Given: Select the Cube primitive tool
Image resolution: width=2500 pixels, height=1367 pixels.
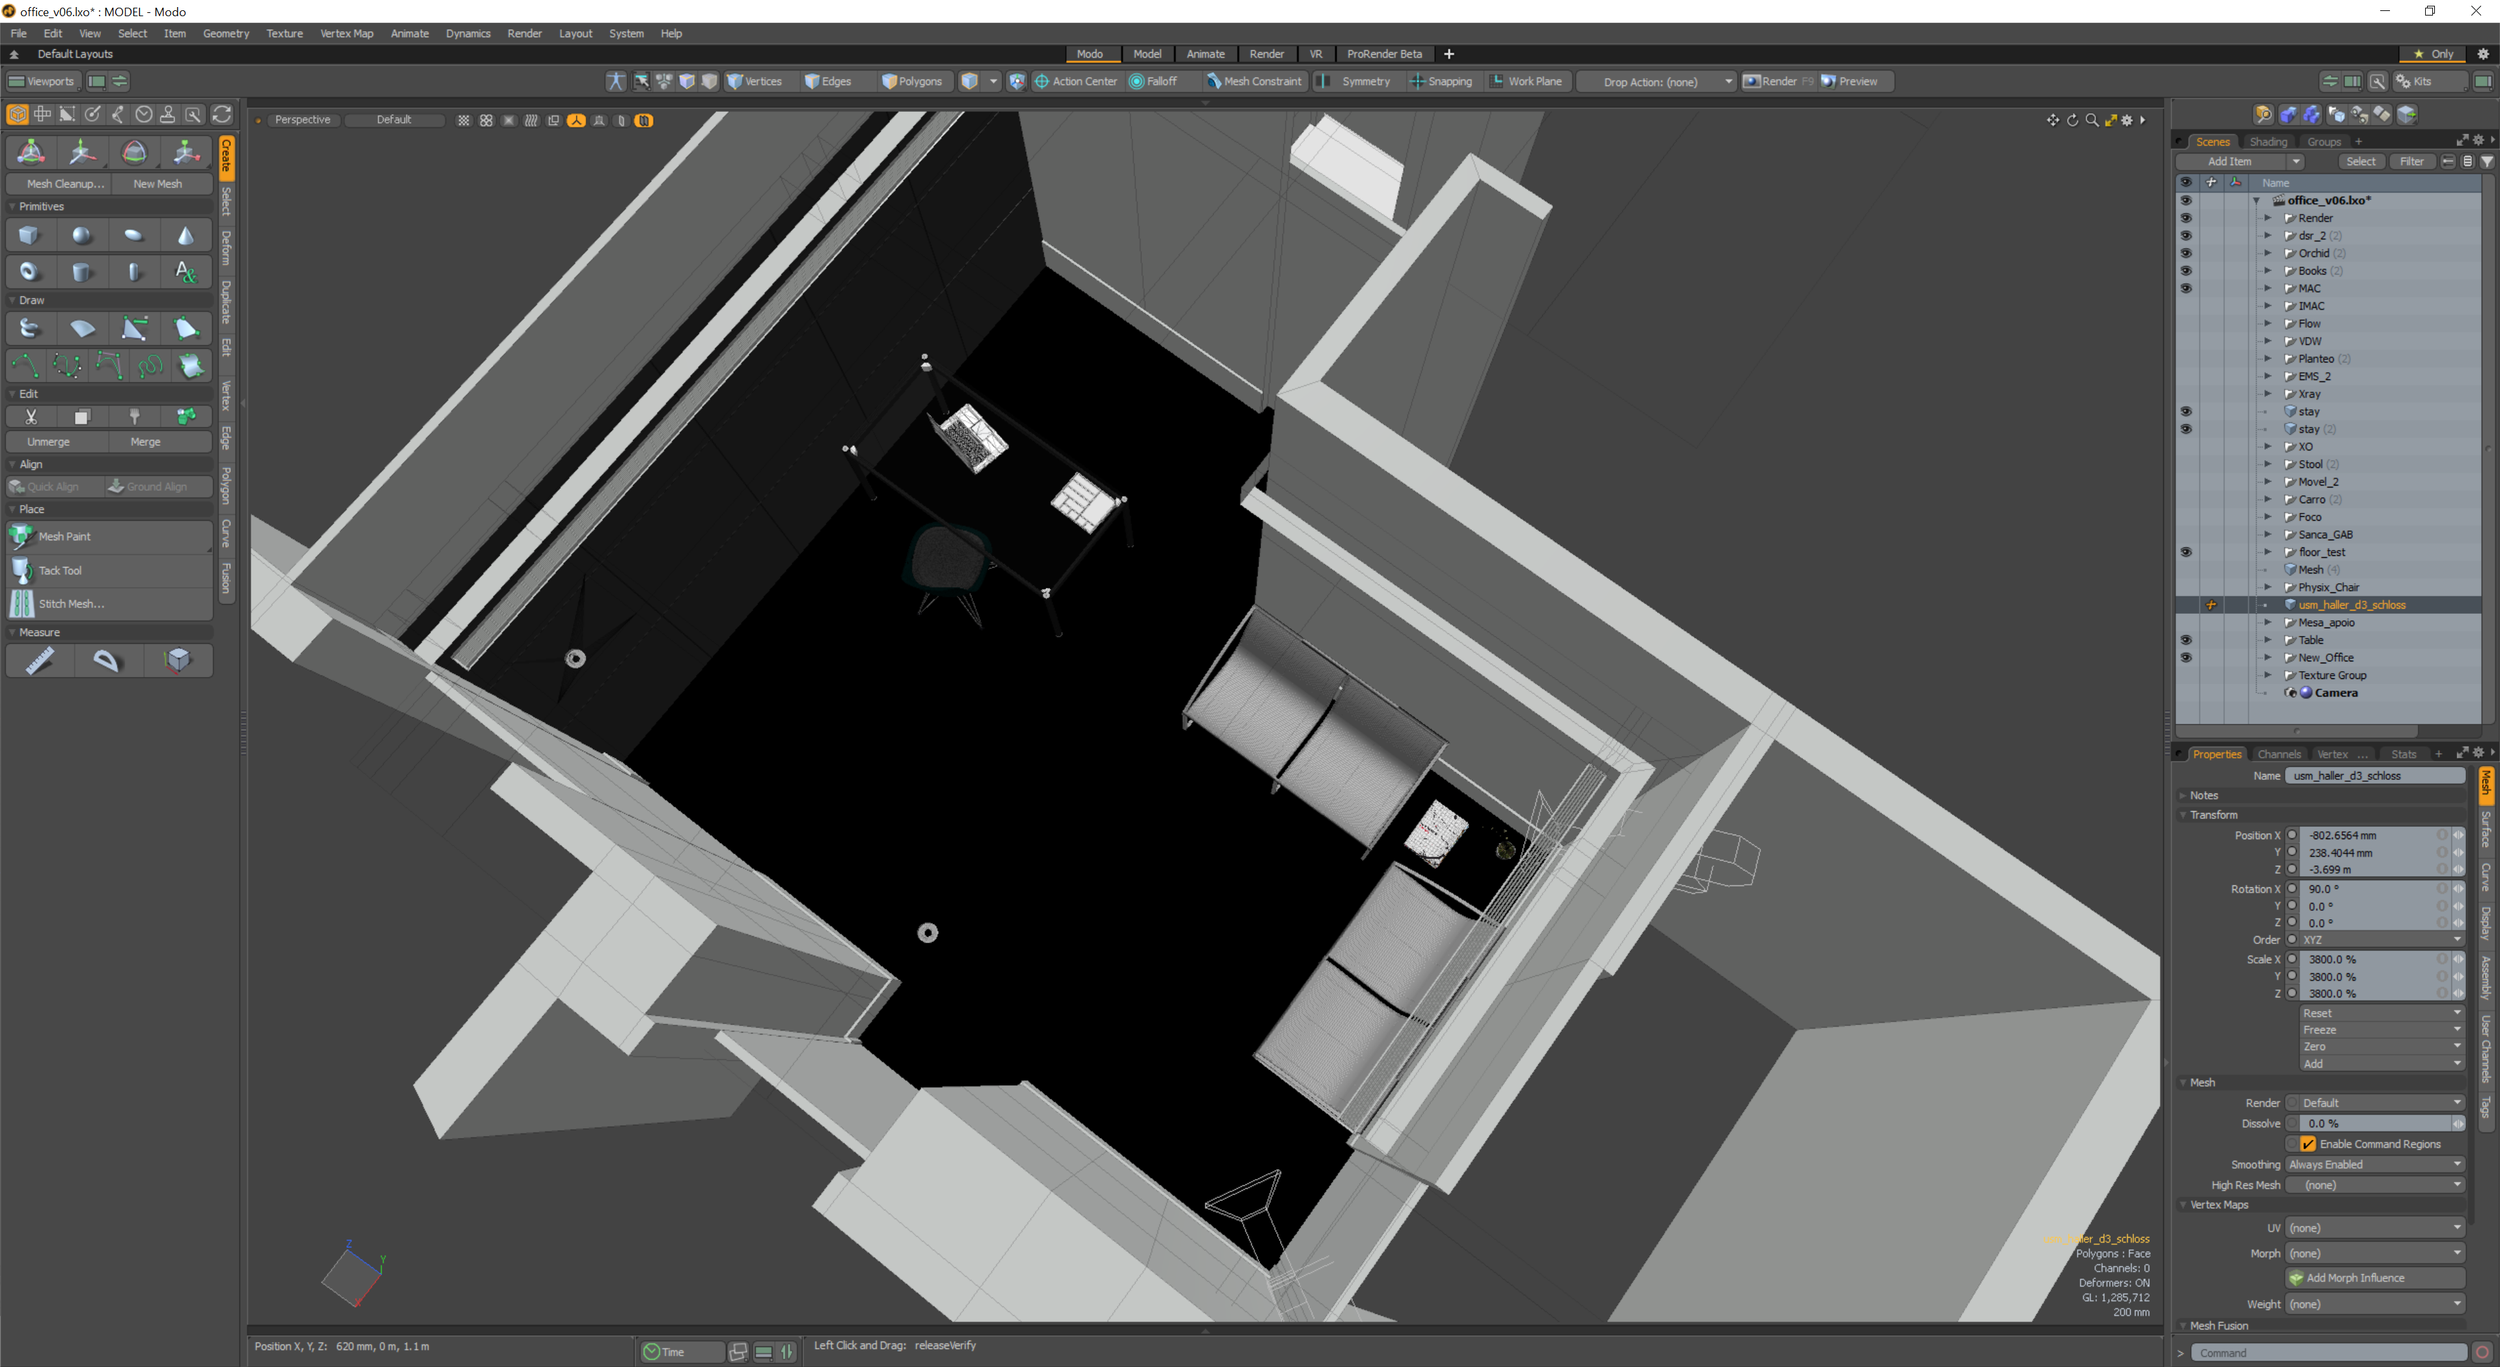Looking at the screenshot, I should click(x=29, y=236).
